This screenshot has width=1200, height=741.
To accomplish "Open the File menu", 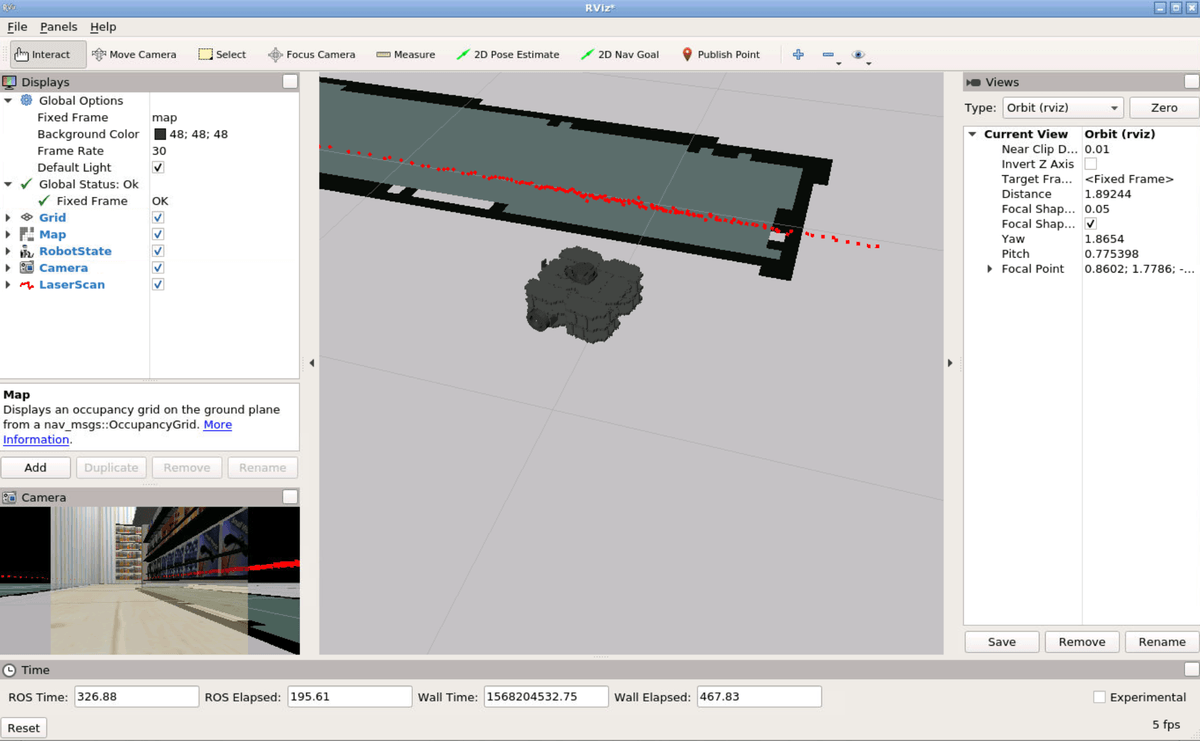I will (17, 27).
